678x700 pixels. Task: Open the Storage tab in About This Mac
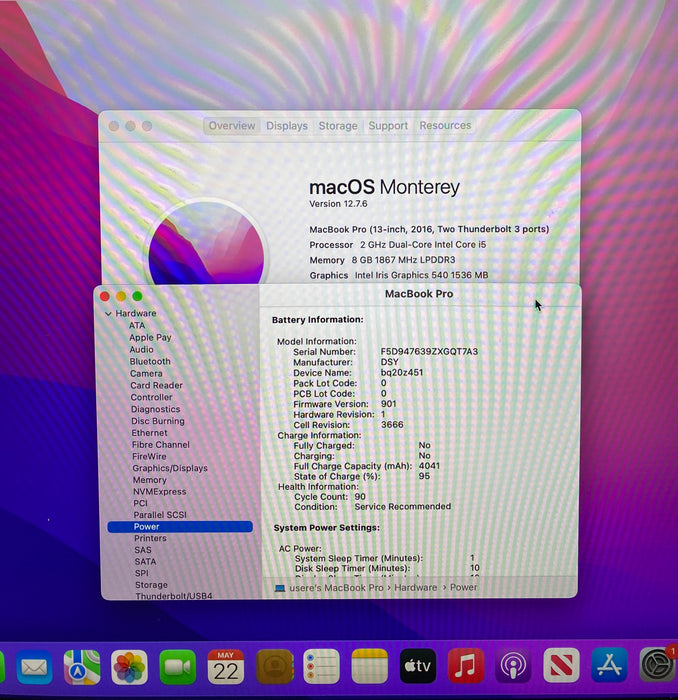[x=338, y=126]
